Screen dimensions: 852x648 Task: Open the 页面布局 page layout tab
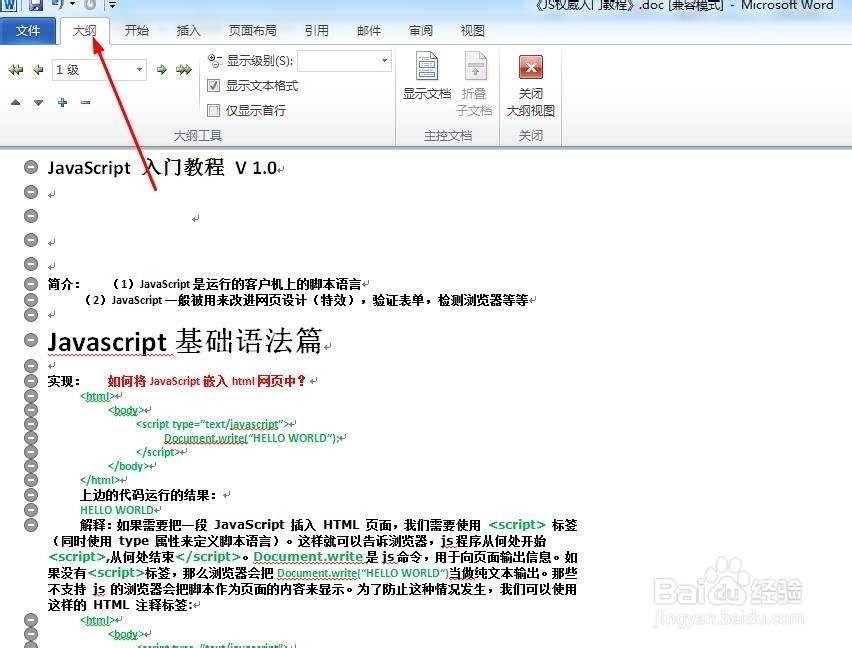point(253,31)
